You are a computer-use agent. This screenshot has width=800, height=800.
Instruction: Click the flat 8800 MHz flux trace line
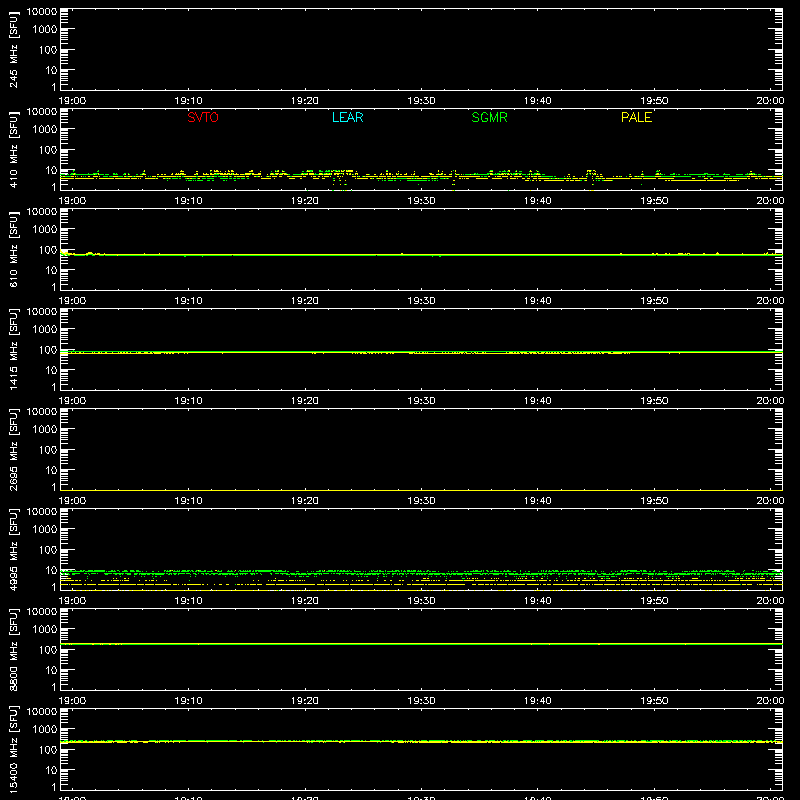pos(421,644)
